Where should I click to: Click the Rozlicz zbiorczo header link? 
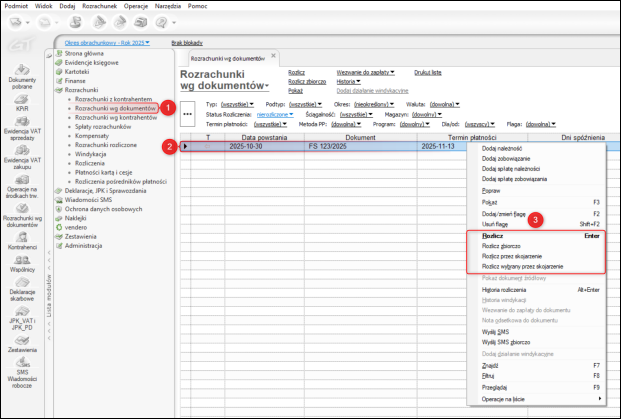tap(307, 82)
